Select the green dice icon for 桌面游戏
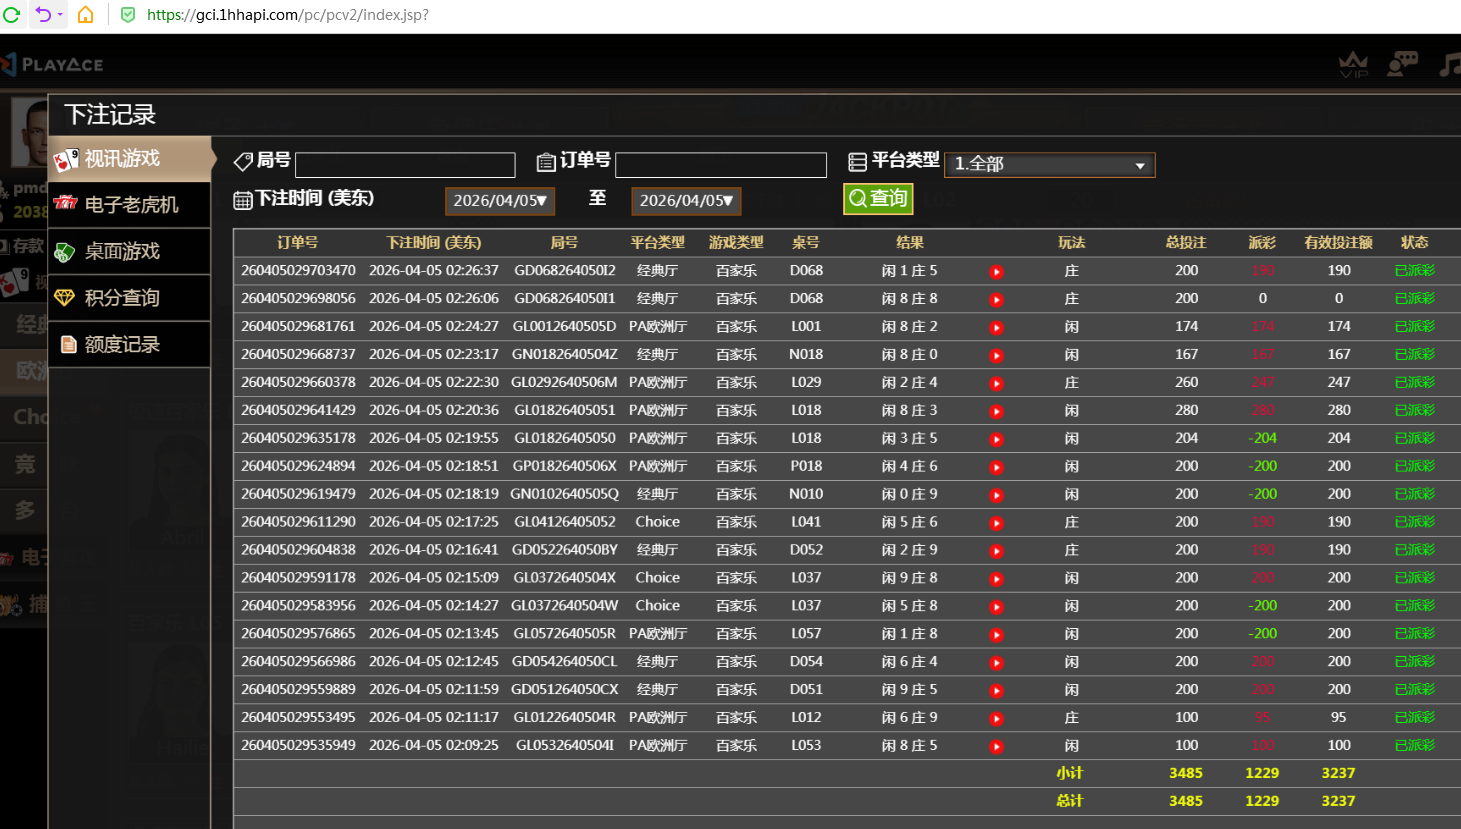This screenshot has width=1461, height=829. click(65, 251)
